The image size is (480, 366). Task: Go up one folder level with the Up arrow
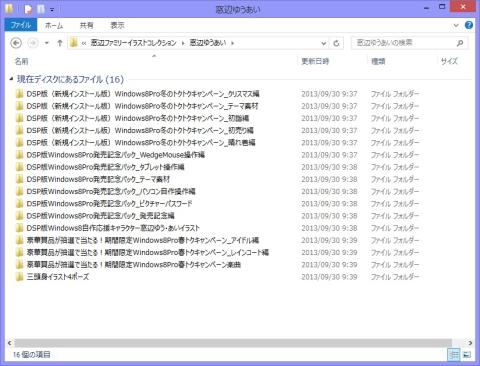coord(60,43)
